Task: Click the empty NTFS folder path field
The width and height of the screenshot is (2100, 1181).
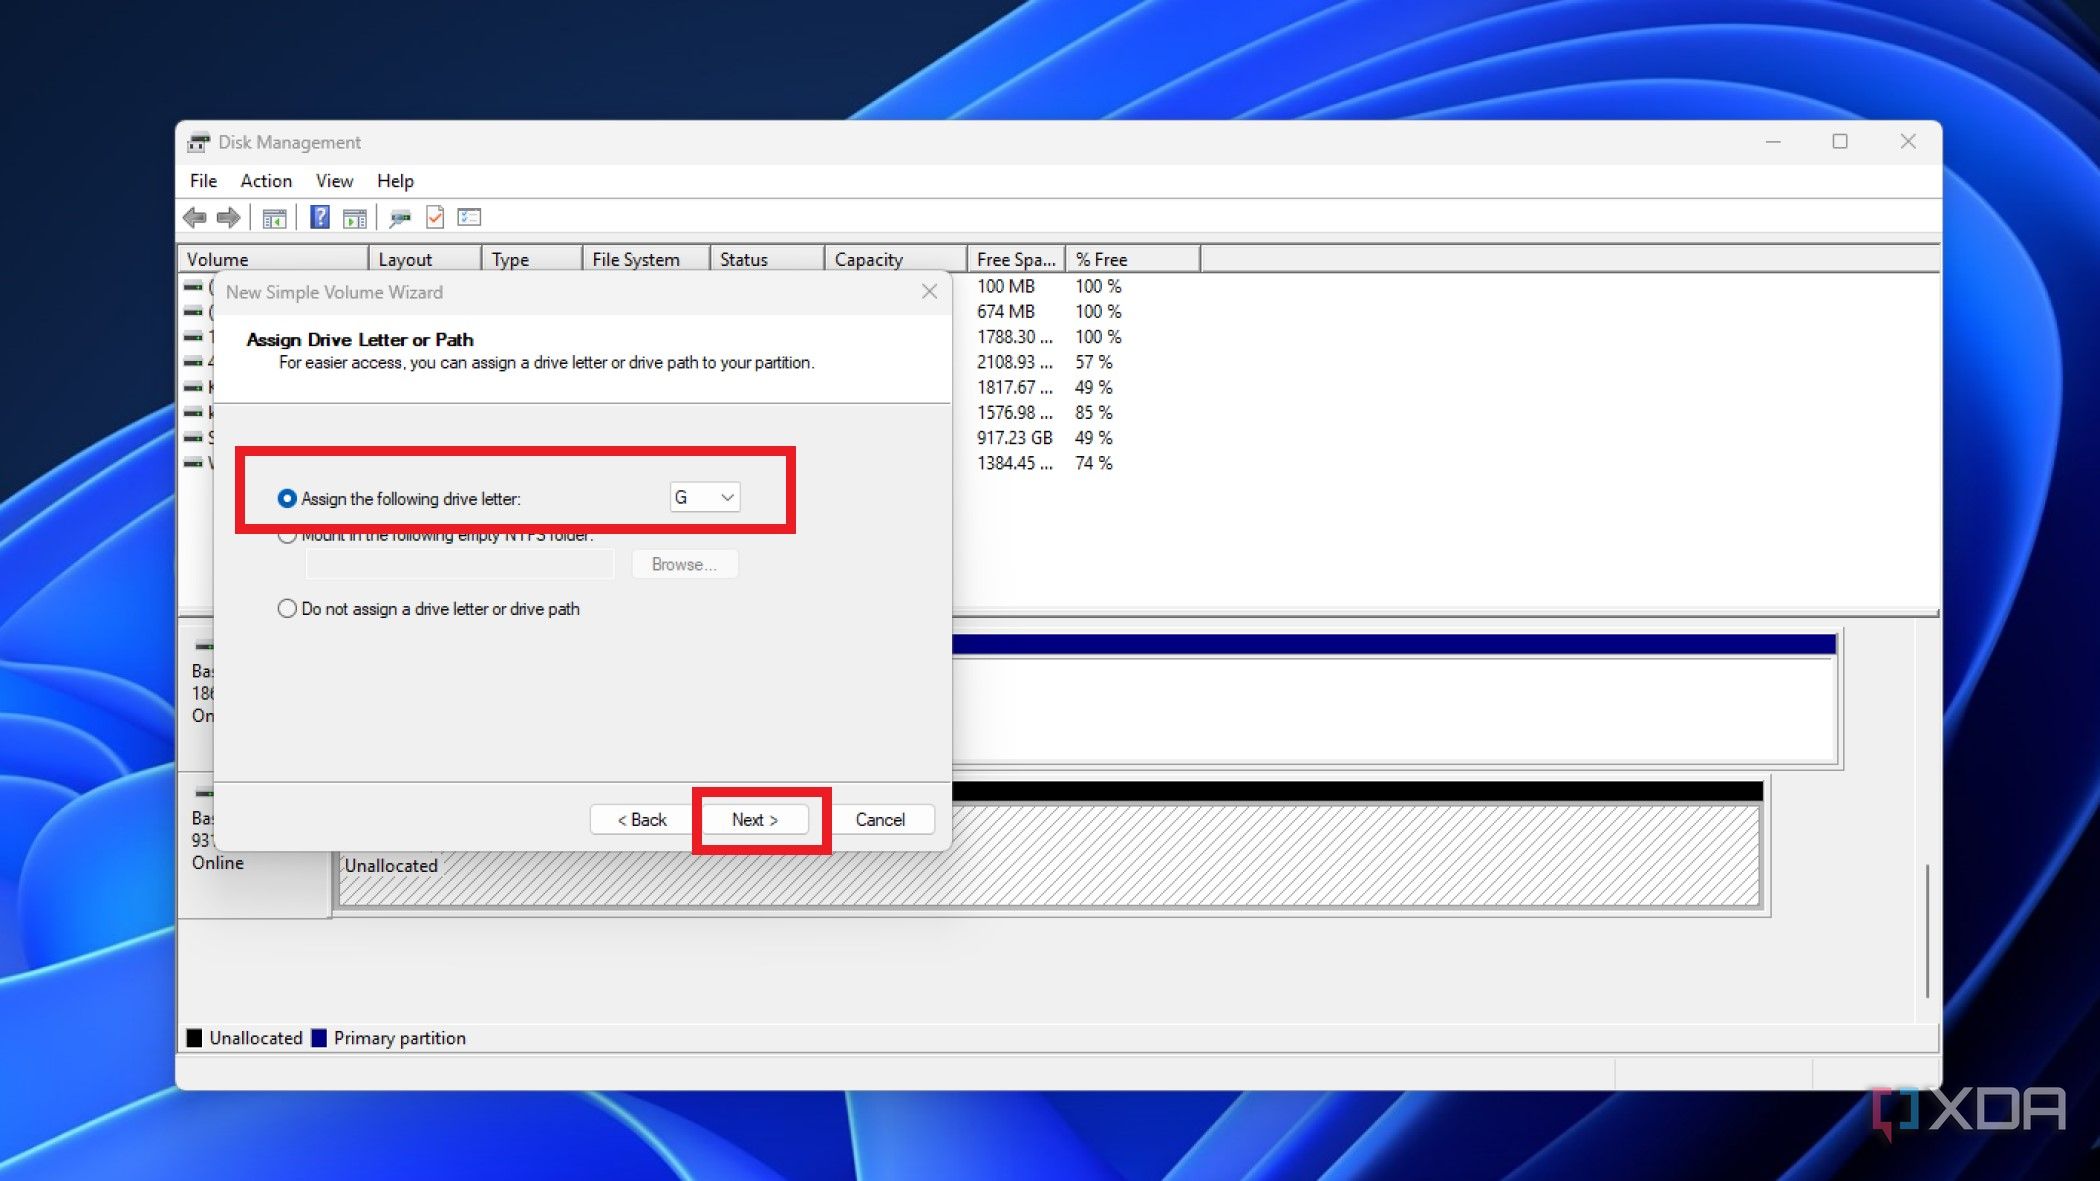Action: 460,564
